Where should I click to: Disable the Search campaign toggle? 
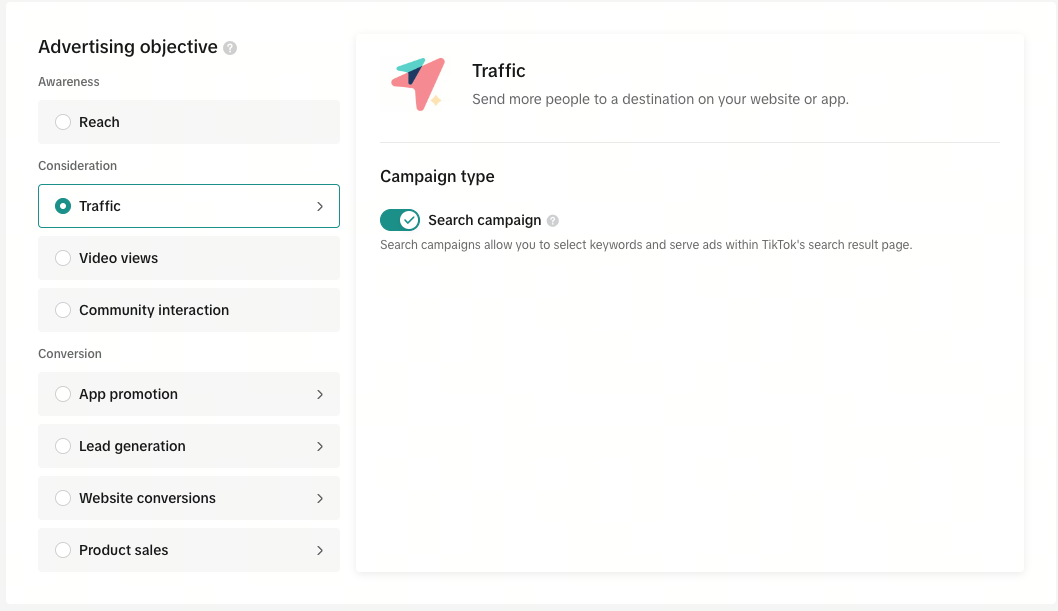(399, 220)
